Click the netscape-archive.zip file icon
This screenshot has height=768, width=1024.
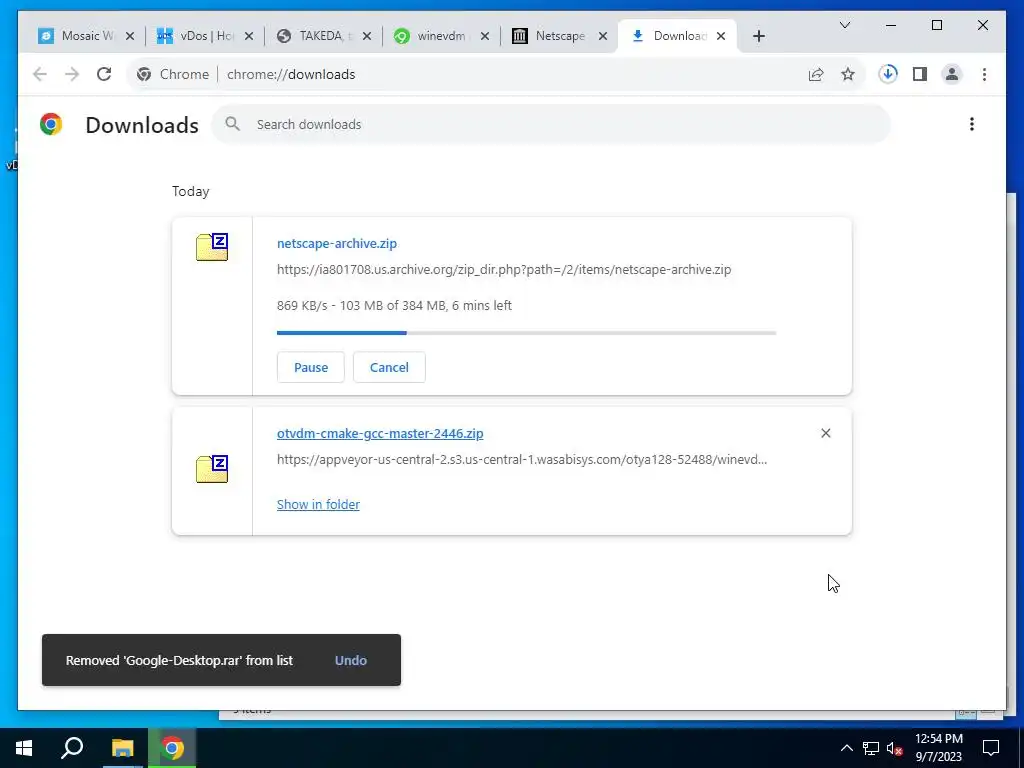[212, 247]
